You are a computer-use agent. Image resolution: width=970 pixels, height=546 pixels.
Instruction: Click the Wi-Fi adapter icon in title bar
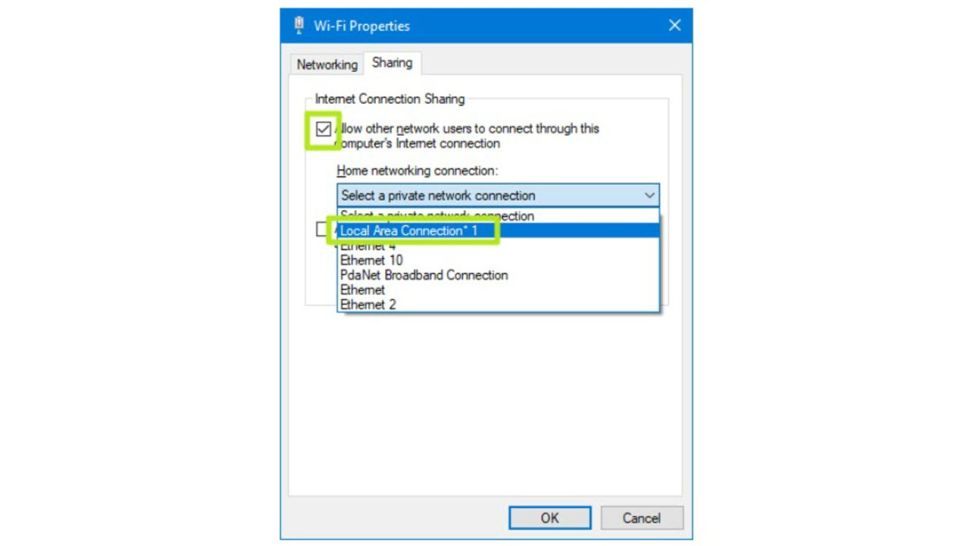(298, 25)
